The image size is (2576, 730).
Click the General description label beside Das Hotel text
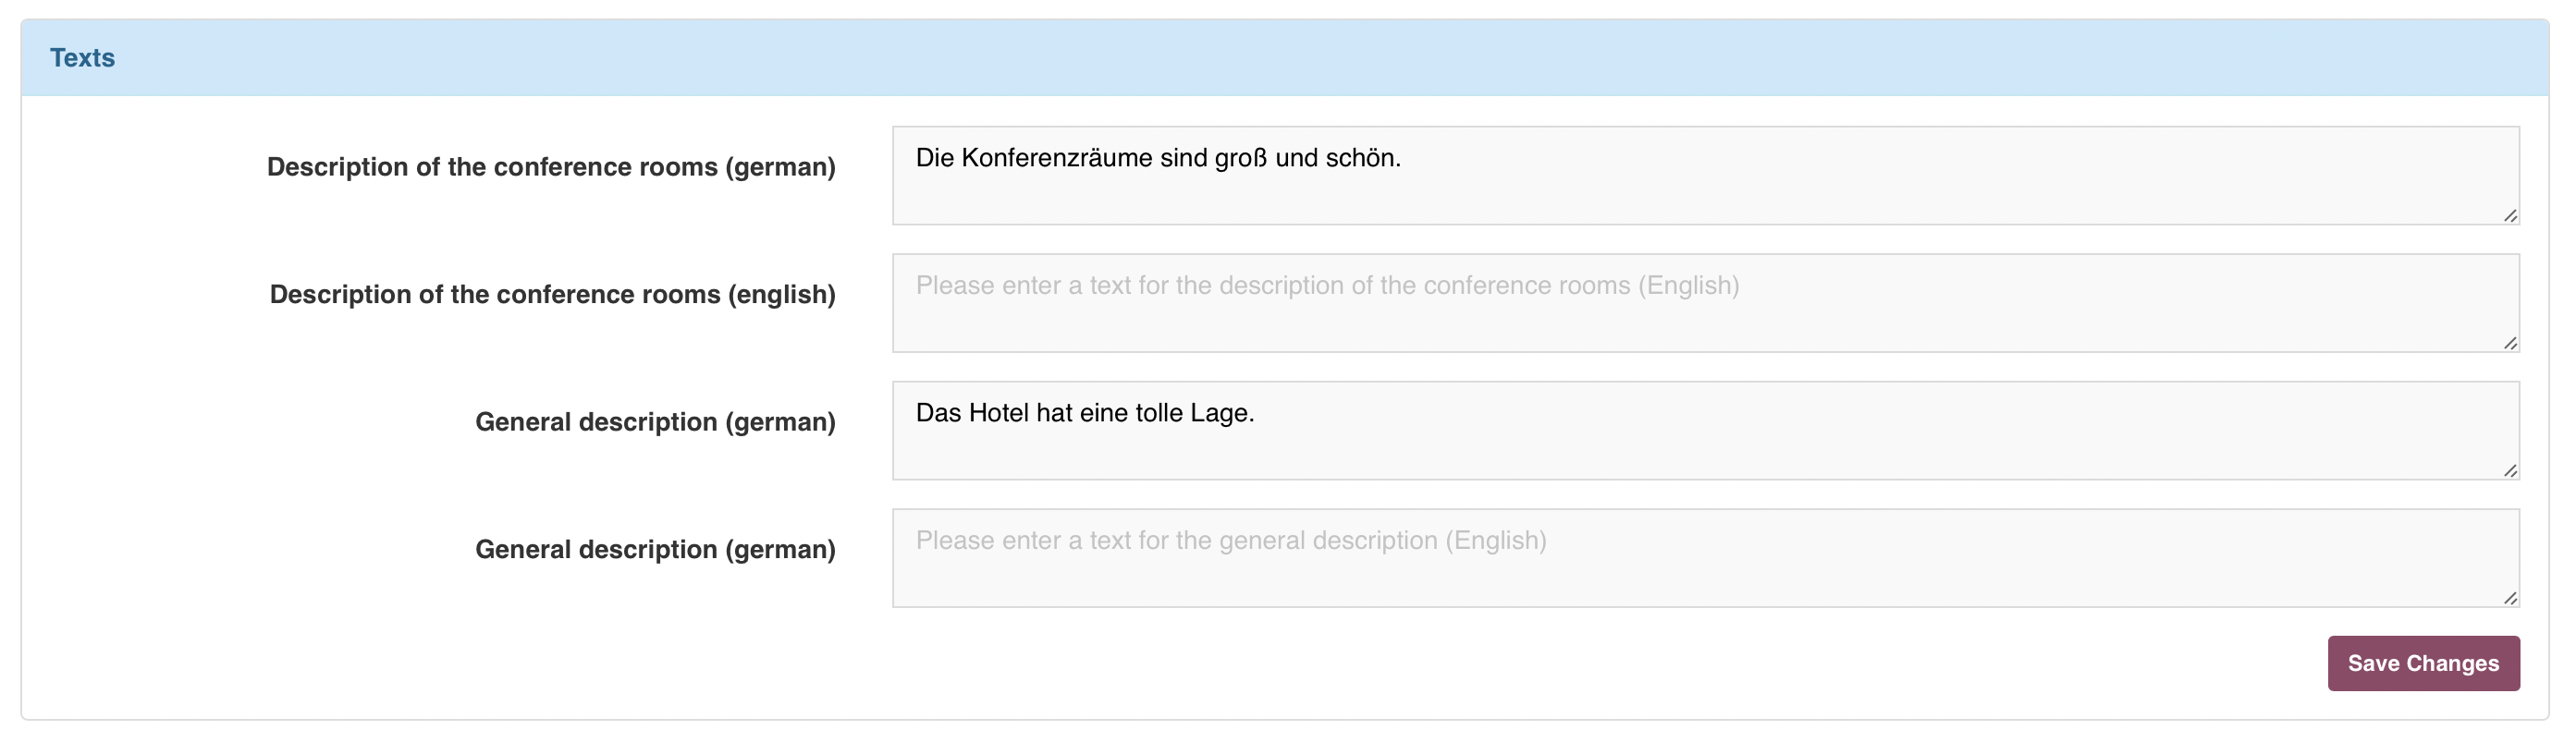655,422
